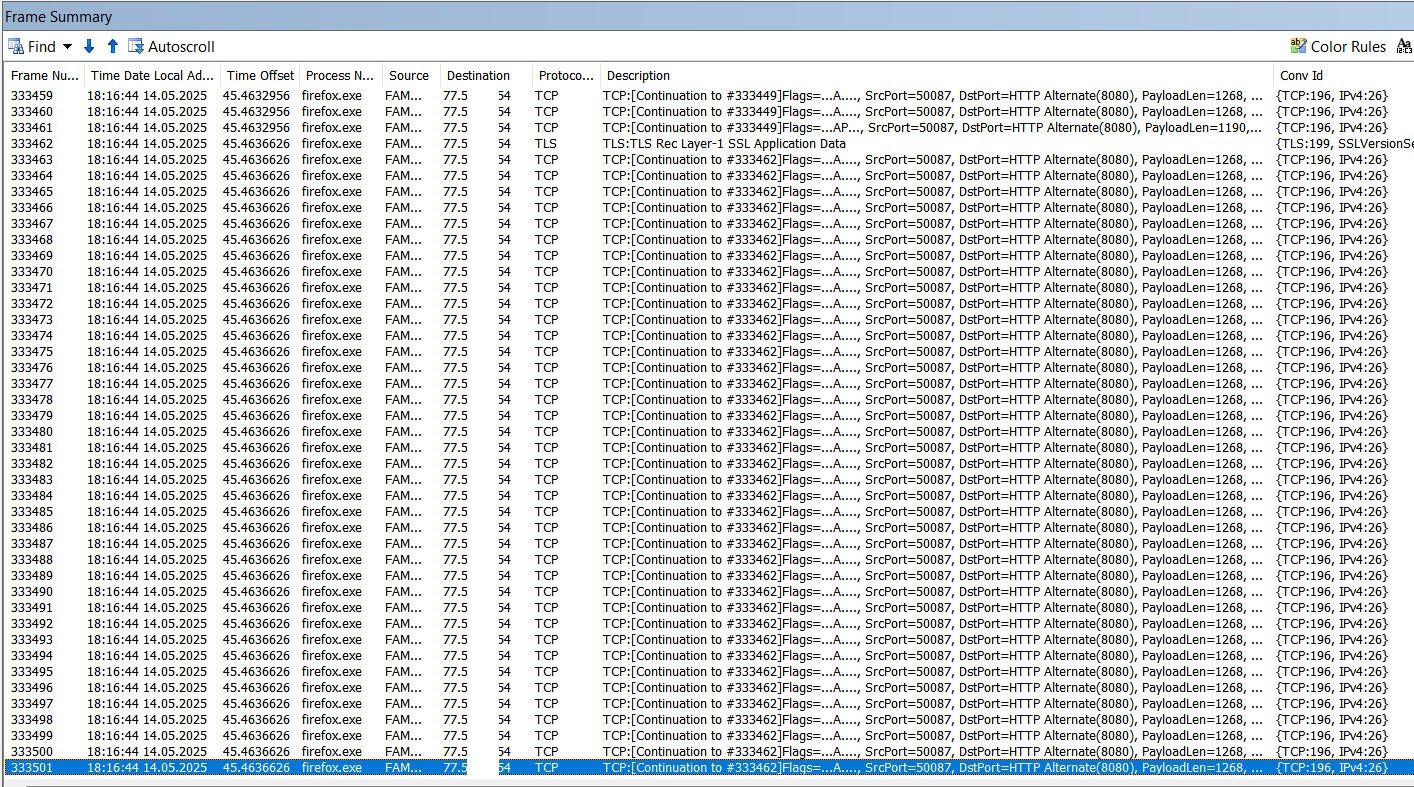The width and height of the screenshot is (1414, 787).
Task: Open Color Rules
Action: point(1338,46)
